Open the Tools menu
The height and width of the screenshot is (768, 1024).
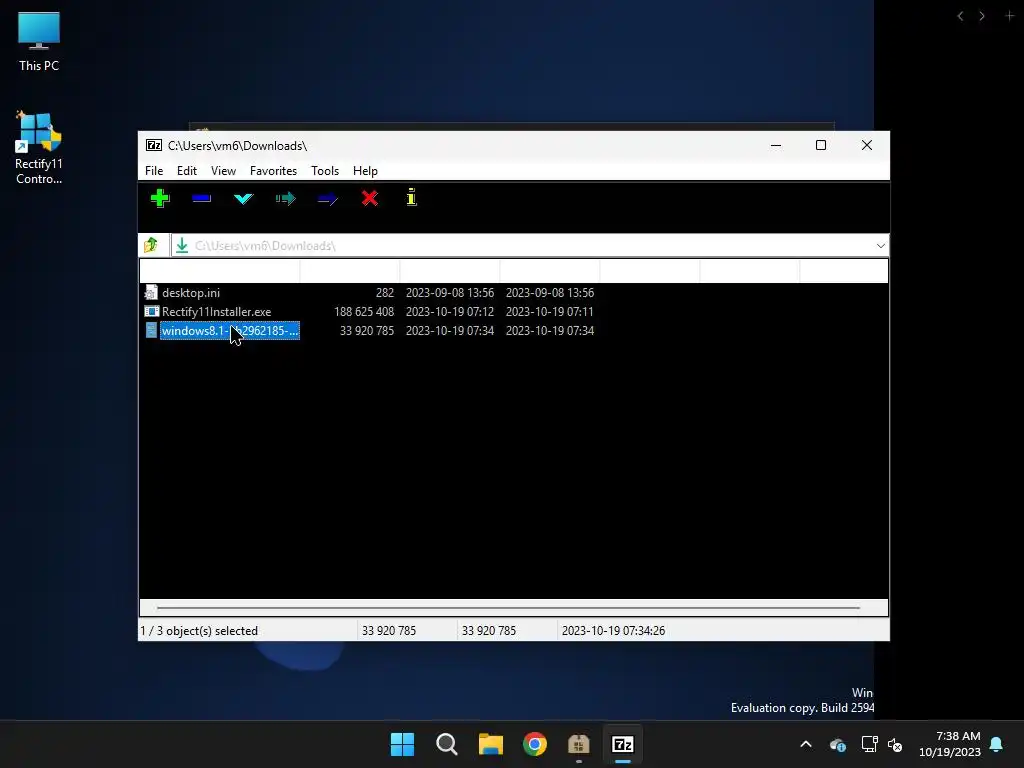point(325,170)
